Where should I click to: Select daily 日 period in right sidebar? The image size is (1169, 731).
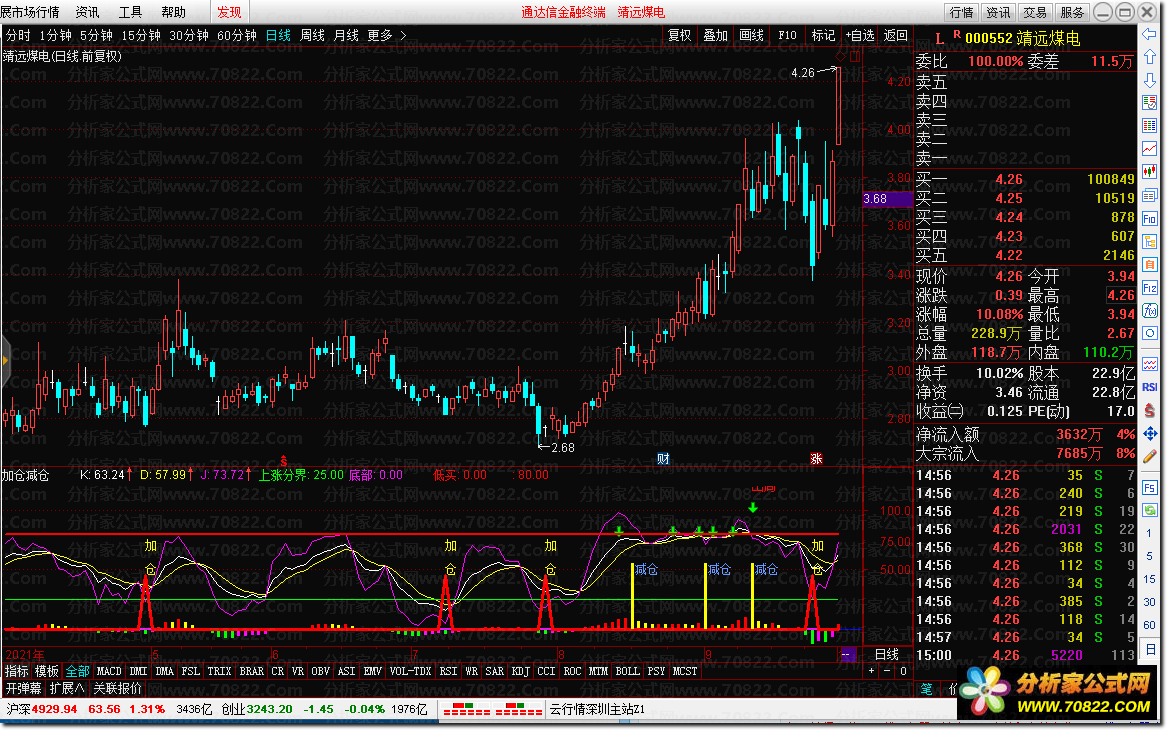tap(1150, 649)
